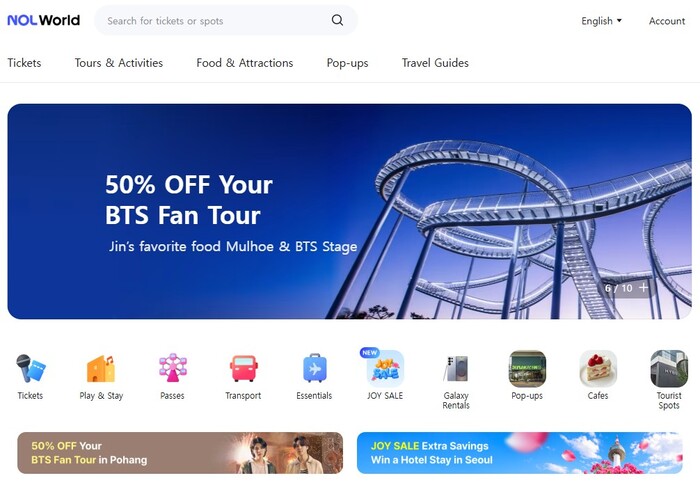Open the Essentials suitcase icon

(314, 369)
